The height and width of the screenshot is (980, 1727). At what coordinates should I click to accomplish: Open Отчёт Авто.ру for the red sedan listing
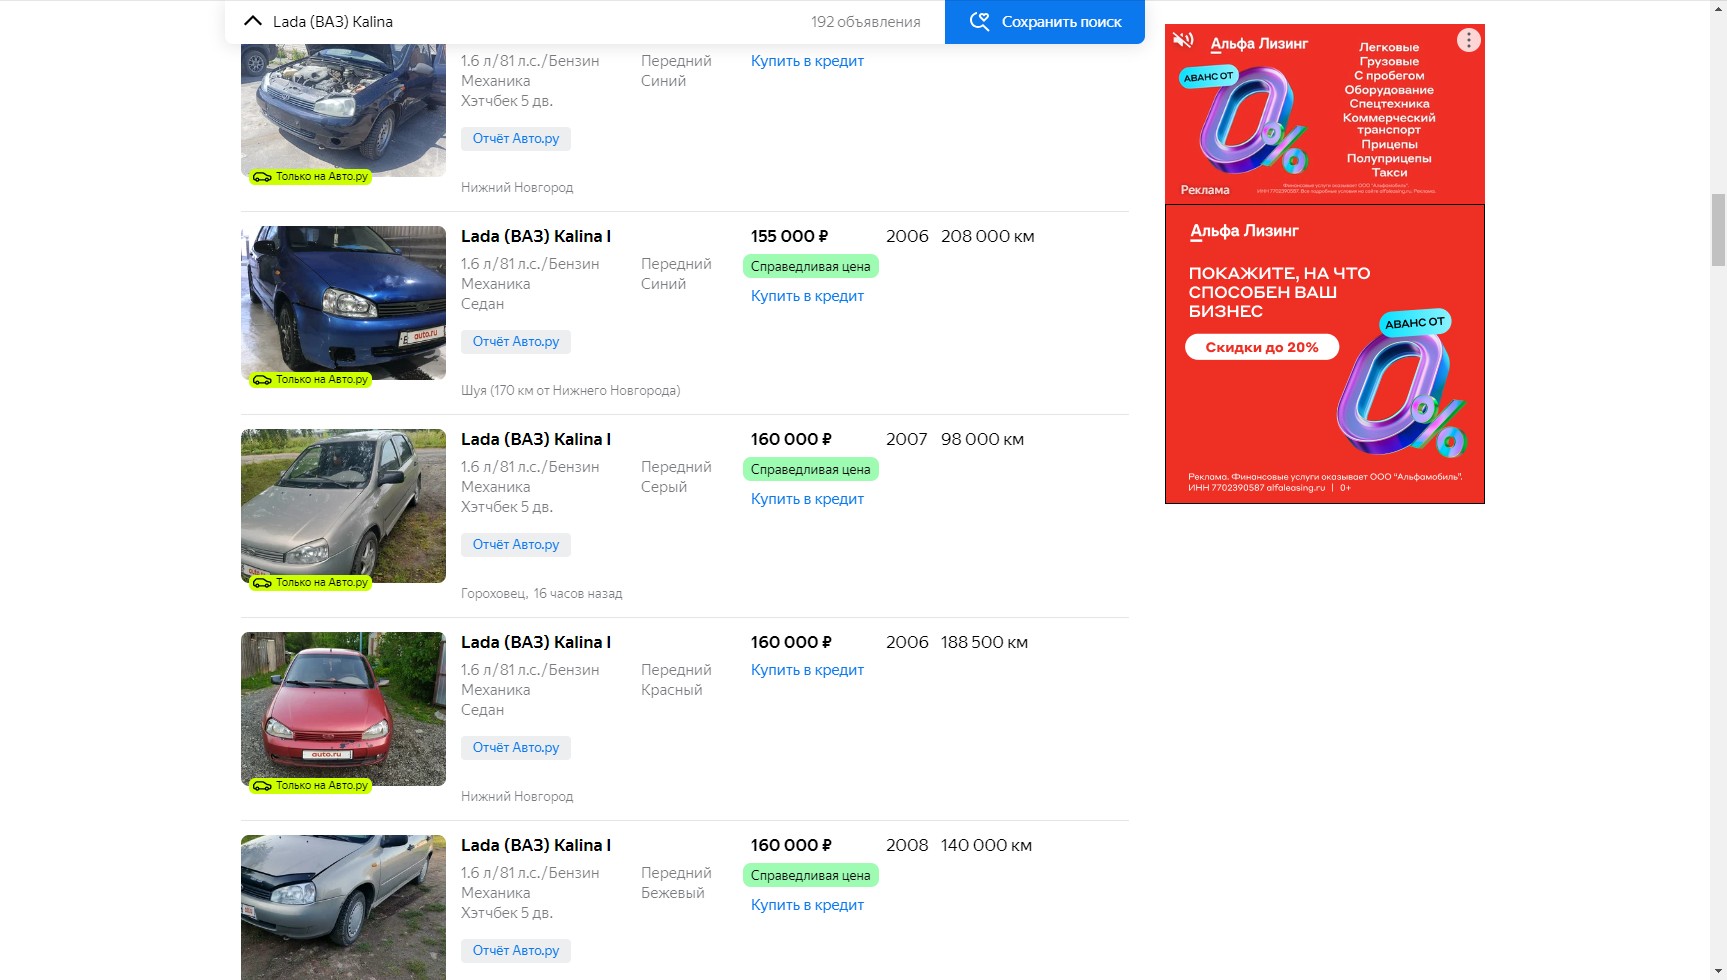516,748
